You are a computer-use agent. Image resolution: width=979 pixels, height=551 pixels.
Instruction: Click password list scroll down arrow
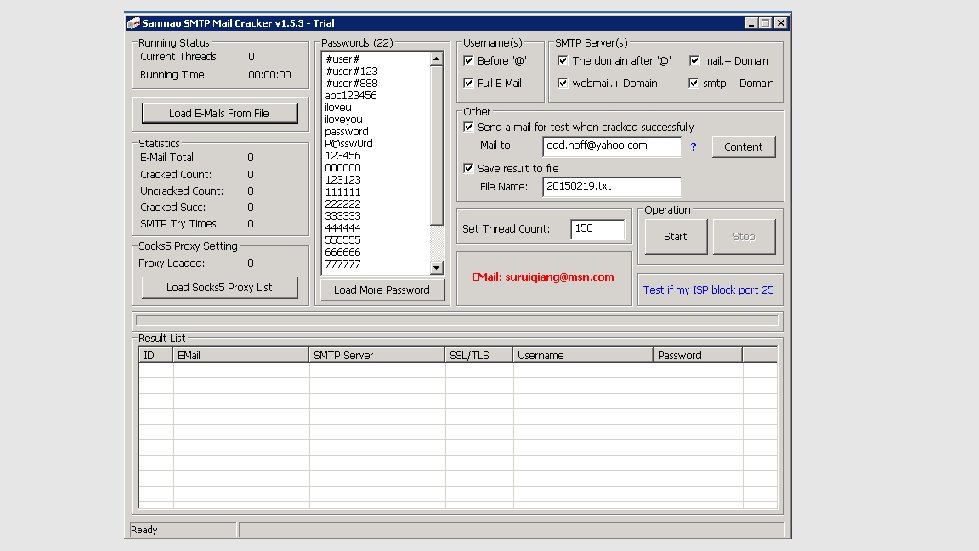point(436,268)
